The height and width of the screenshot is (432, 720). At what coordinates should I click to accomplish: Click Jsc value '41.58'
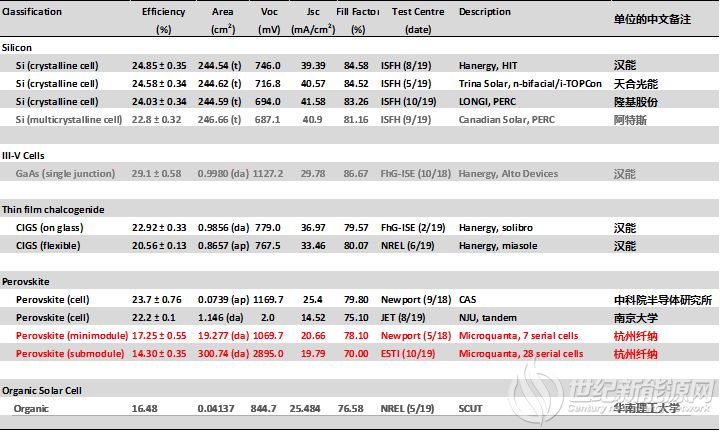click(x=313, y=101)
